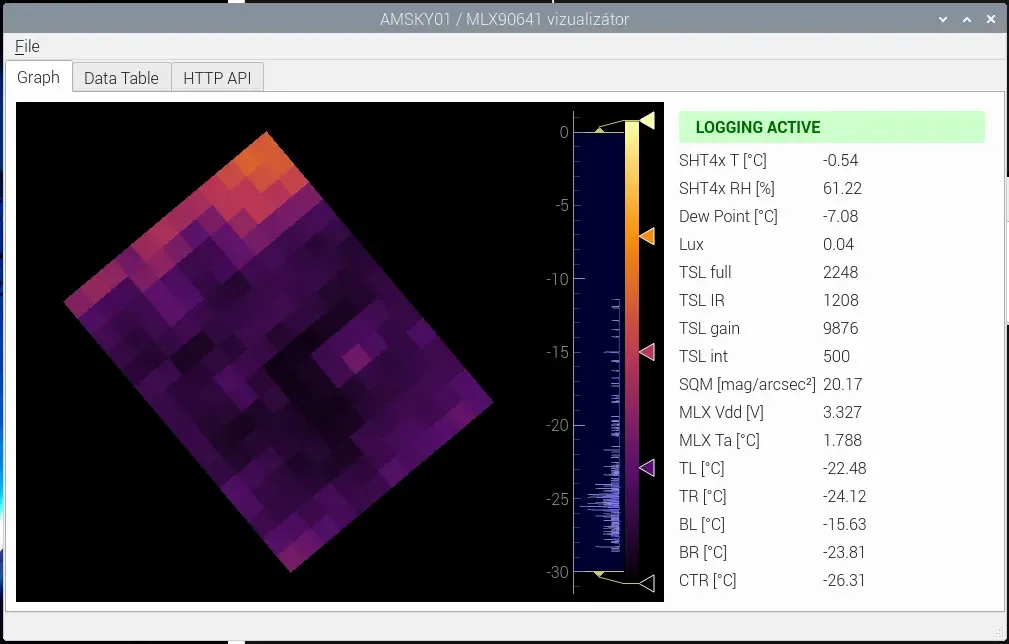Minimize the vizualizátor window
Image resolution: width=1009 pixels, height=644 pixels.
click(x=943, y=19)
